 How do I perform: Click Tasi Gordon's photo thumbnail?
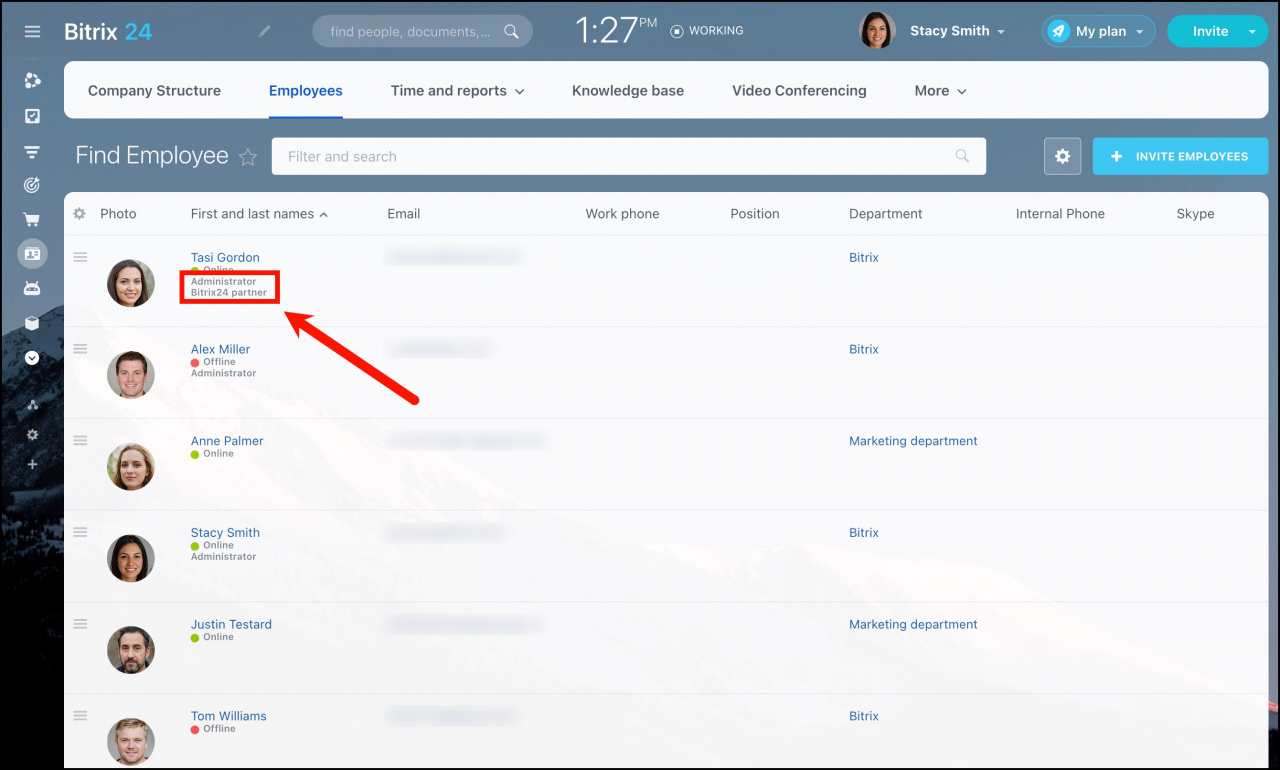click(x=131, y=283)
